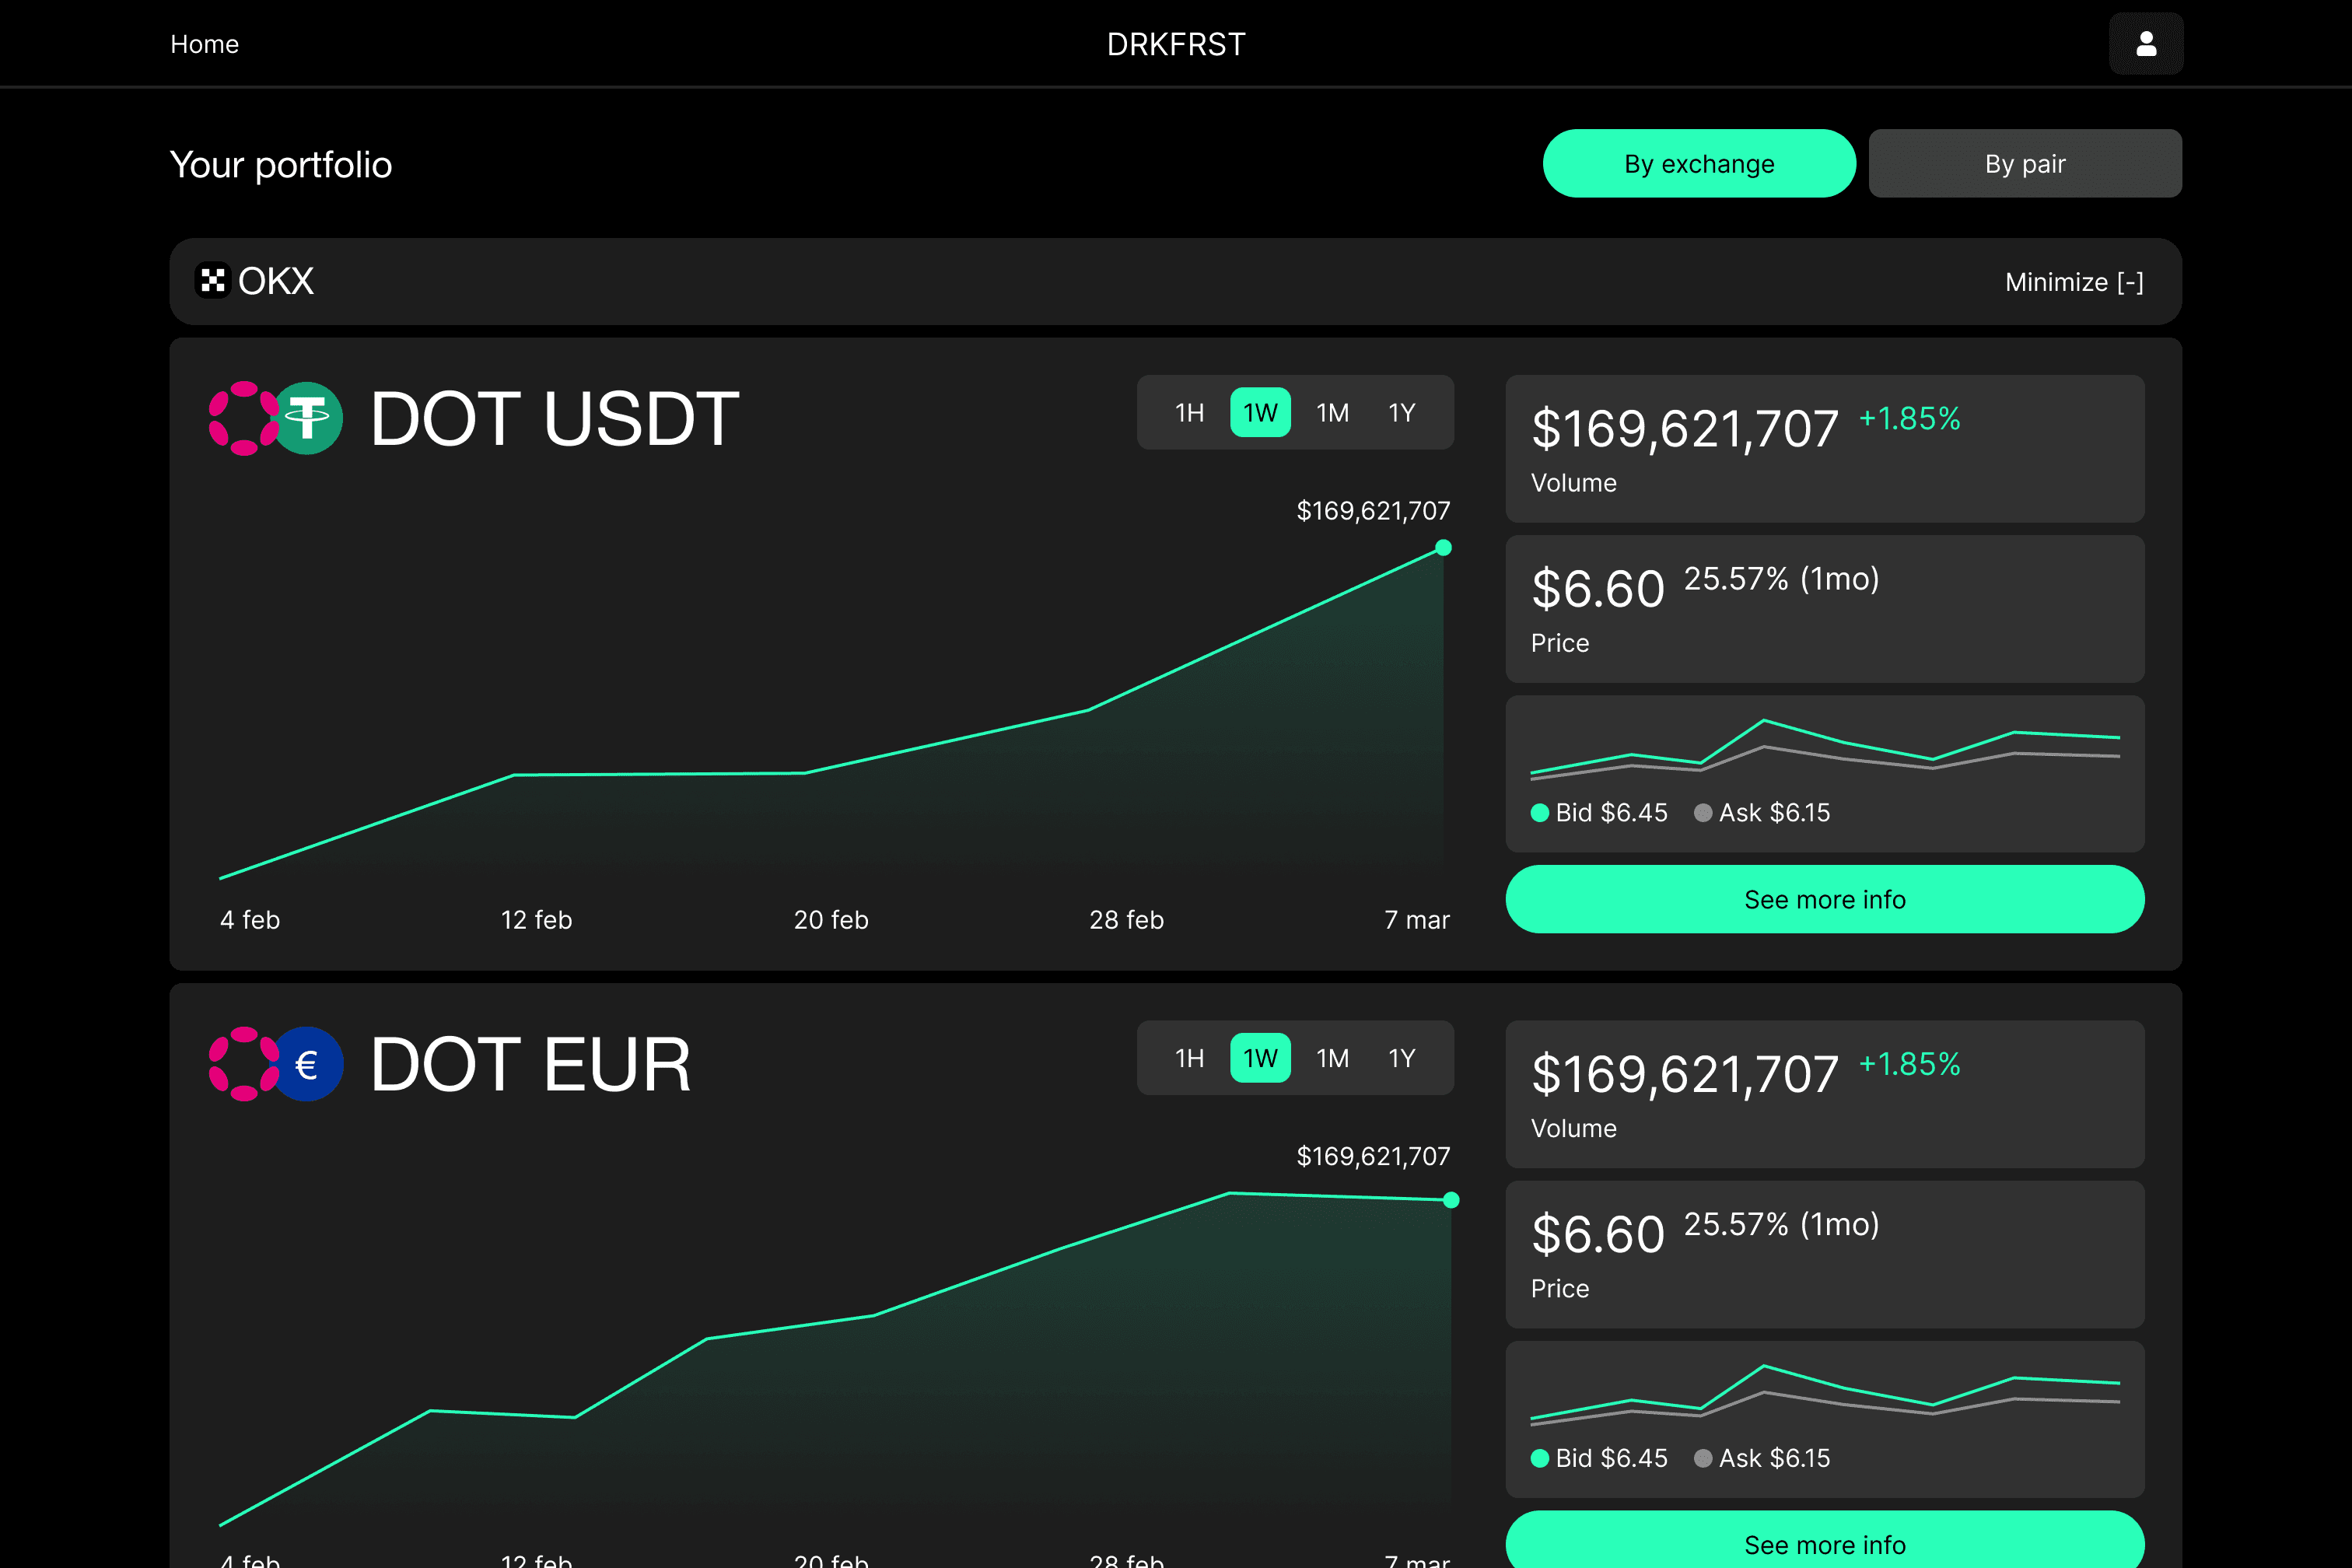Select 1M range for DOT USDT
This screenshot has width=2352, height=1568.
[x=1332, y=412]
